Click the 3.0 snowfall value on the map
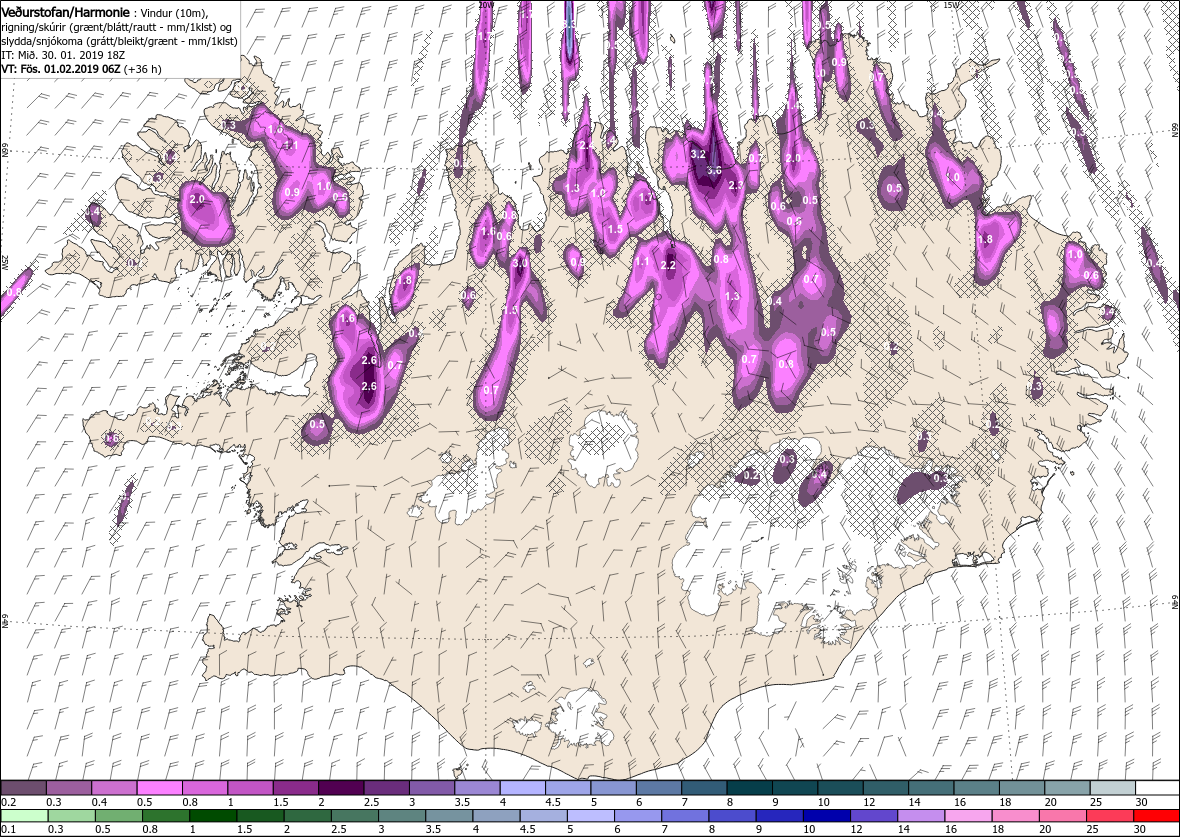This screenshot has height=837, width=1180. [519, 263]
